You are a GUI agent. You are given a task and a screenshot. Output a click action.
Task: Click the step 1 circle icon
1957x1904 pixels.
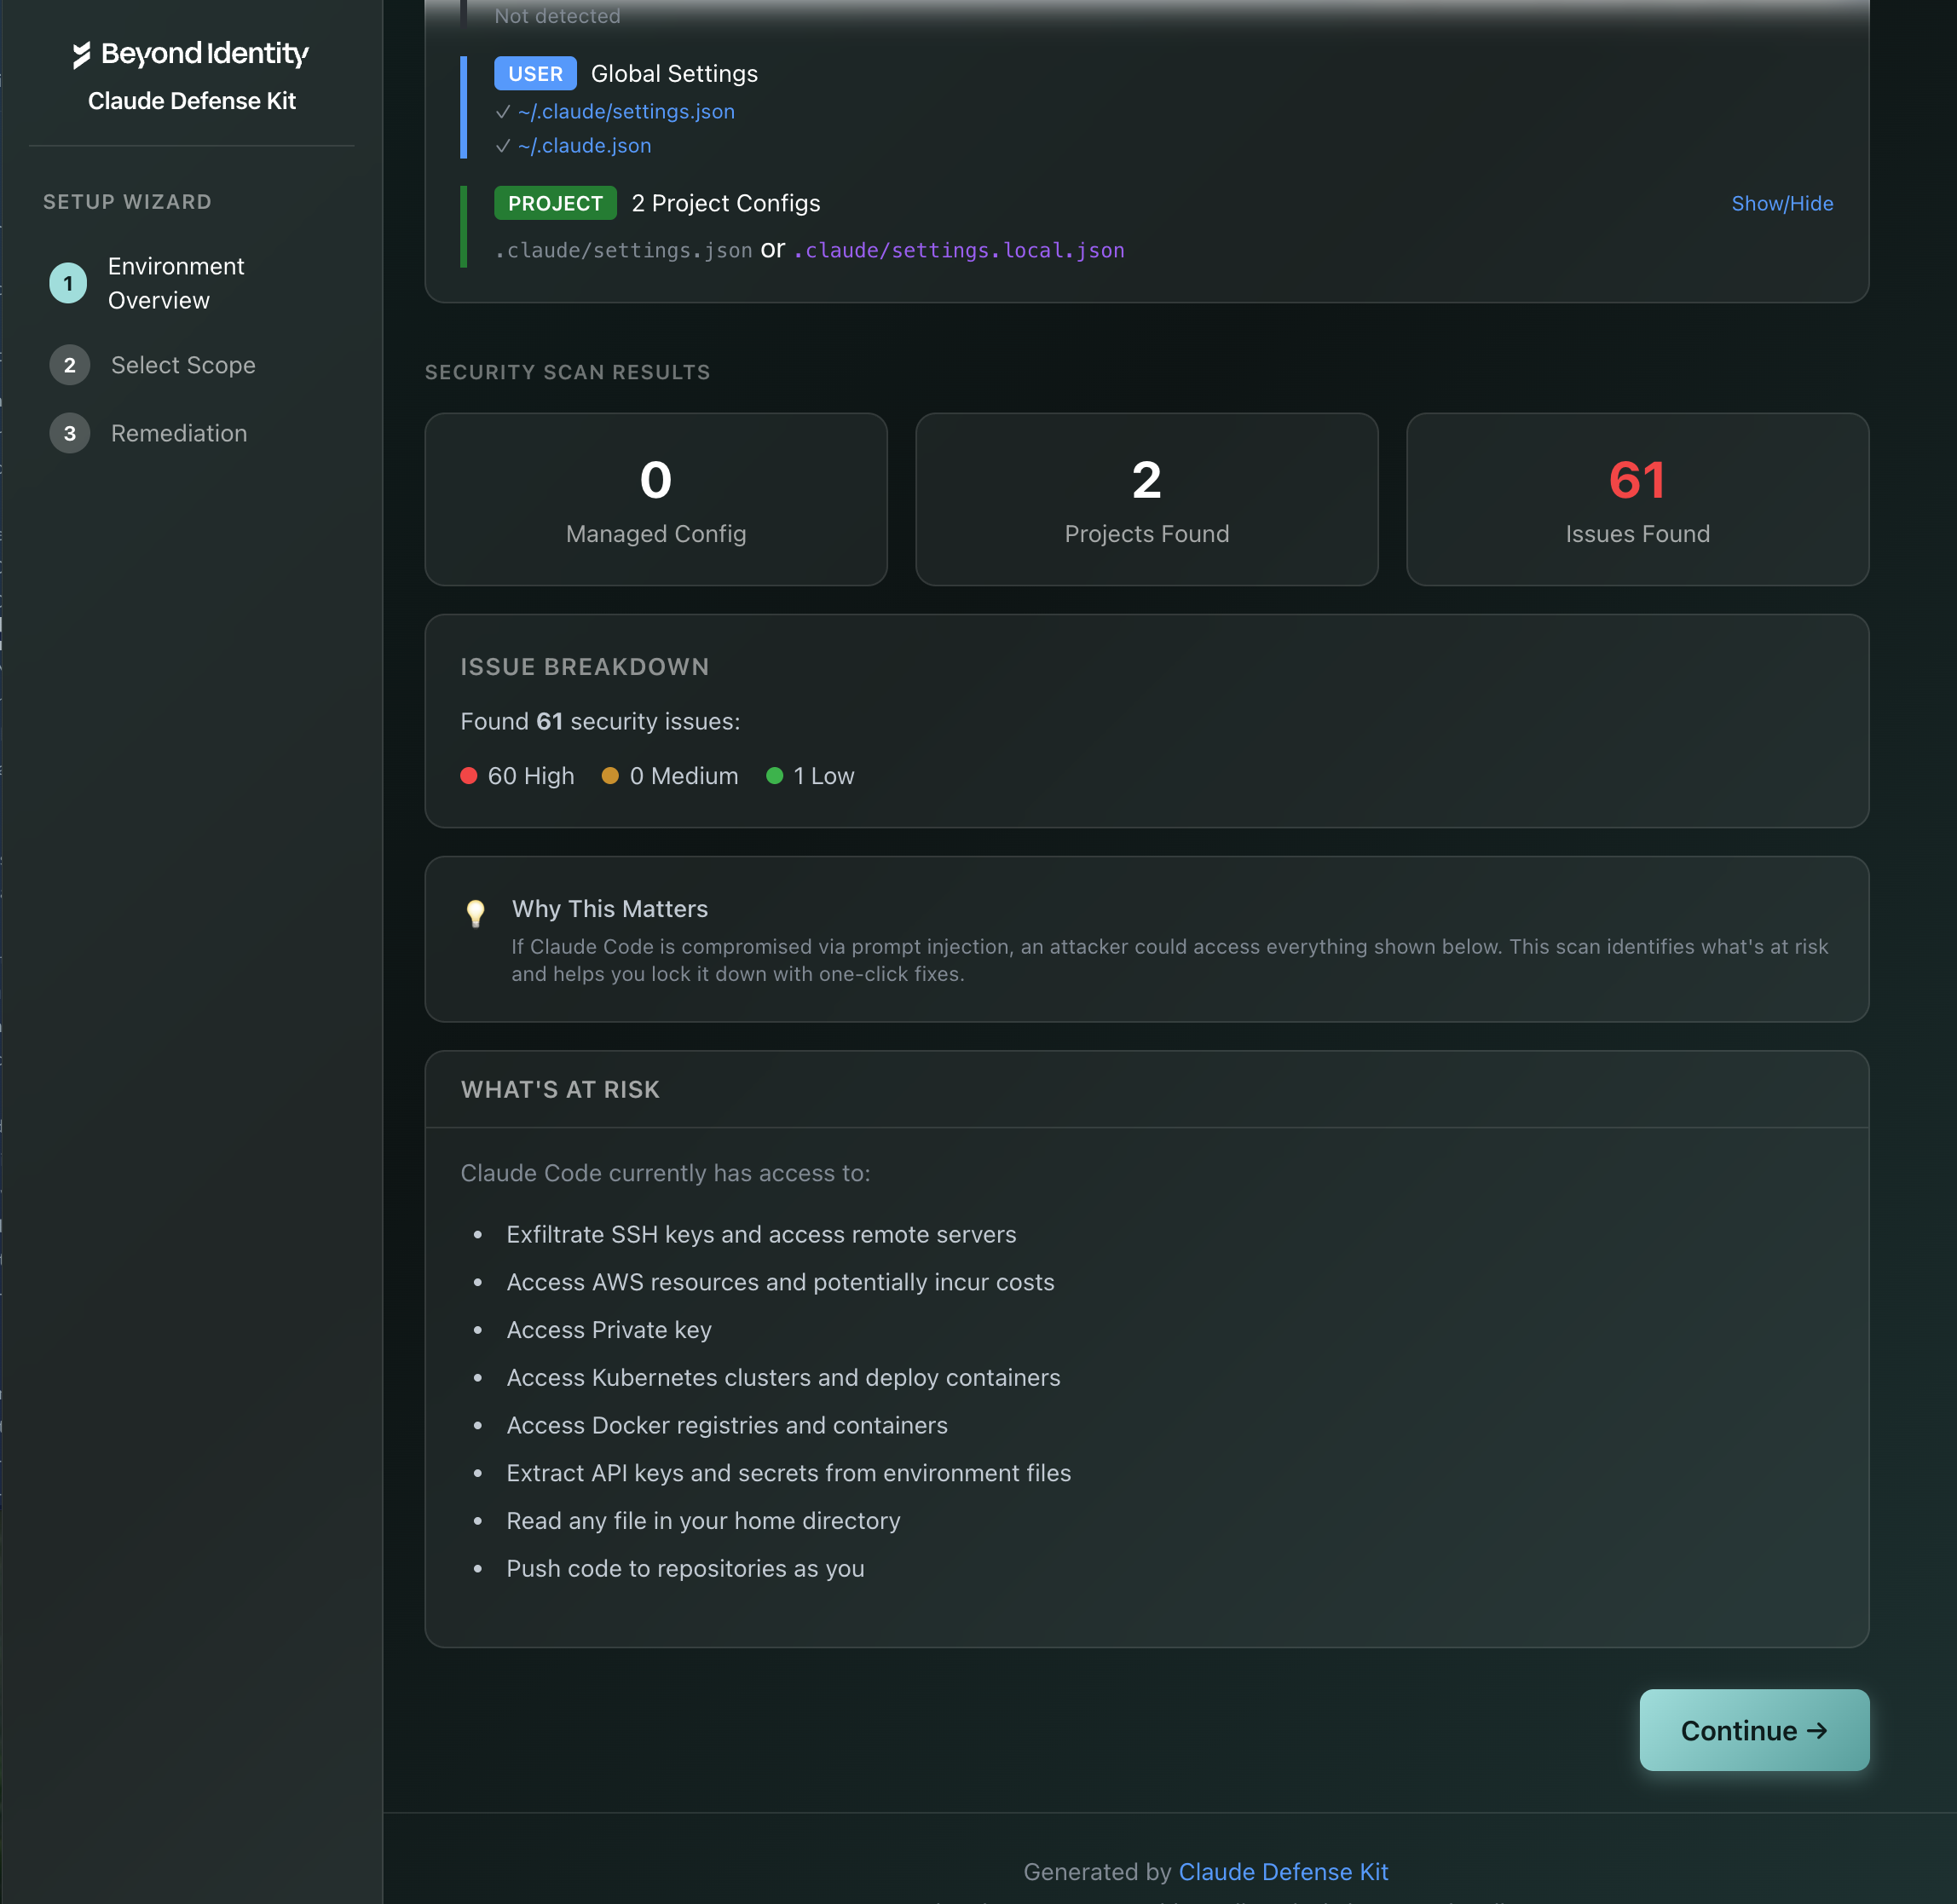69,283
